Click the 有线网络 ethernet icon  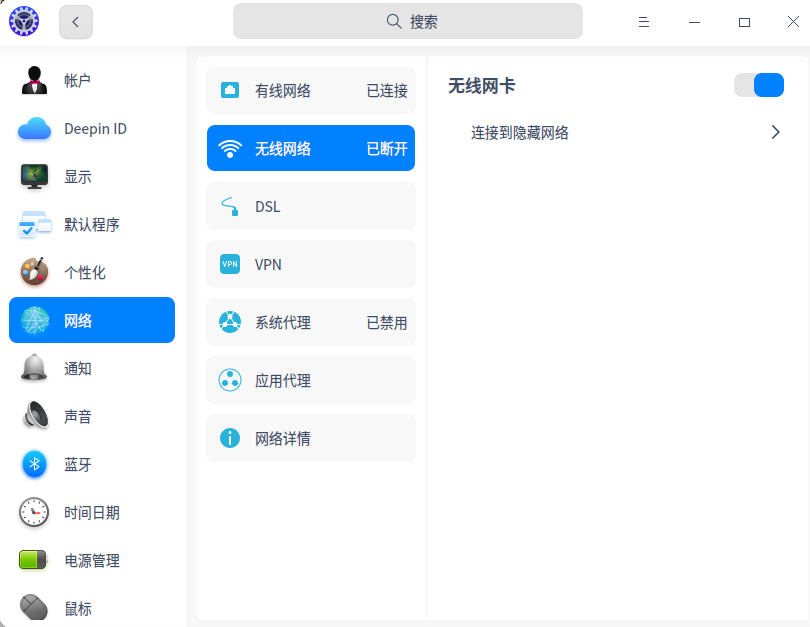(x=230, y=90)
